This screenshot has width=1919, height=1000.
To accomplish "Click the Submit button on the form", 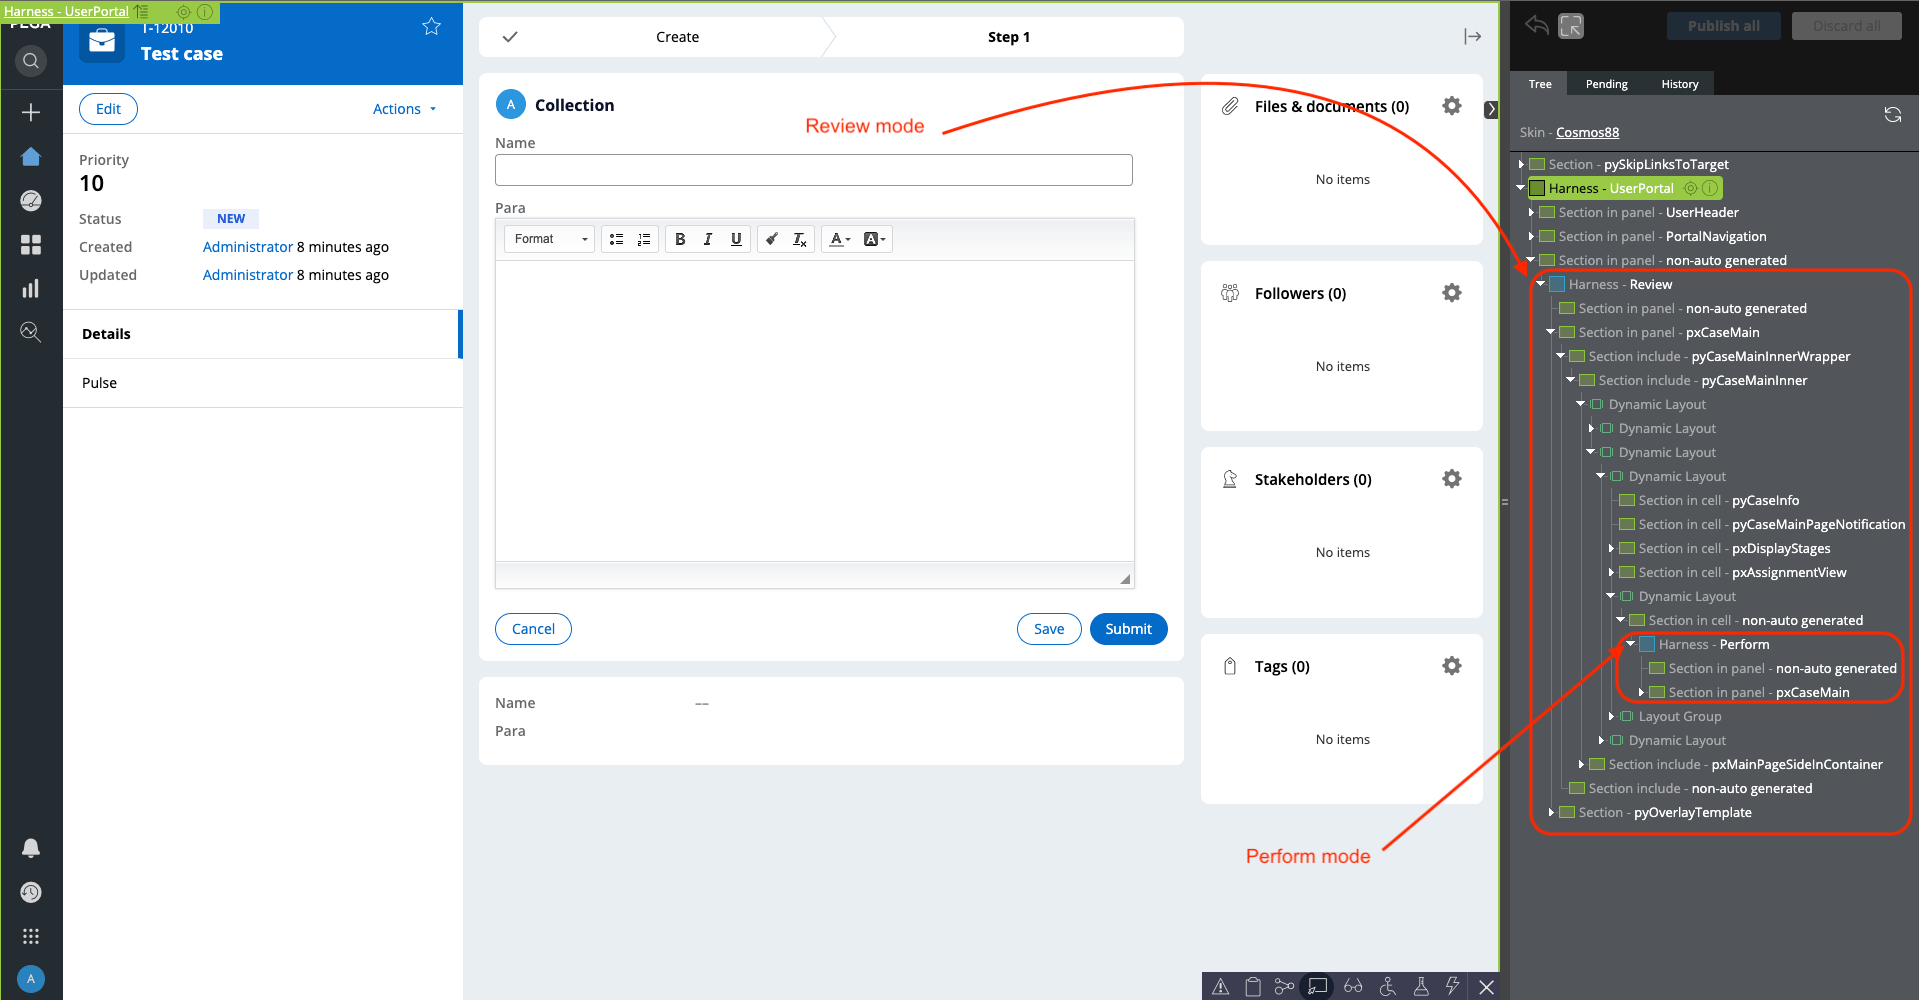I will click(x=1128, y=628).
